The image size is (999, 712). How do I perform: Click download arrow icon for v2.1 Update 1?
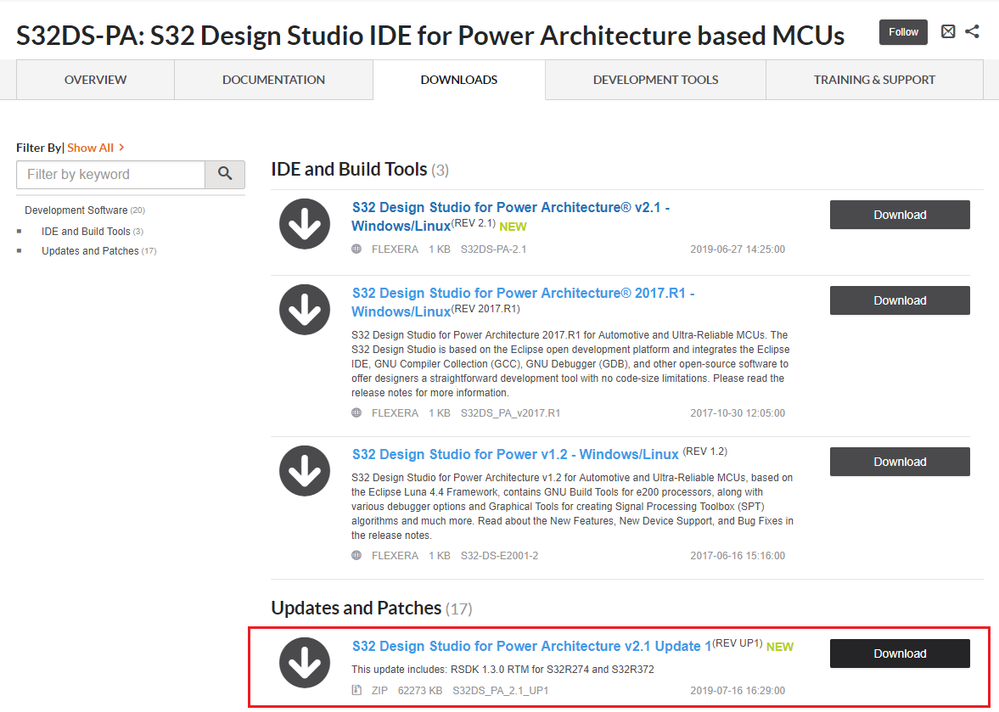305,662
